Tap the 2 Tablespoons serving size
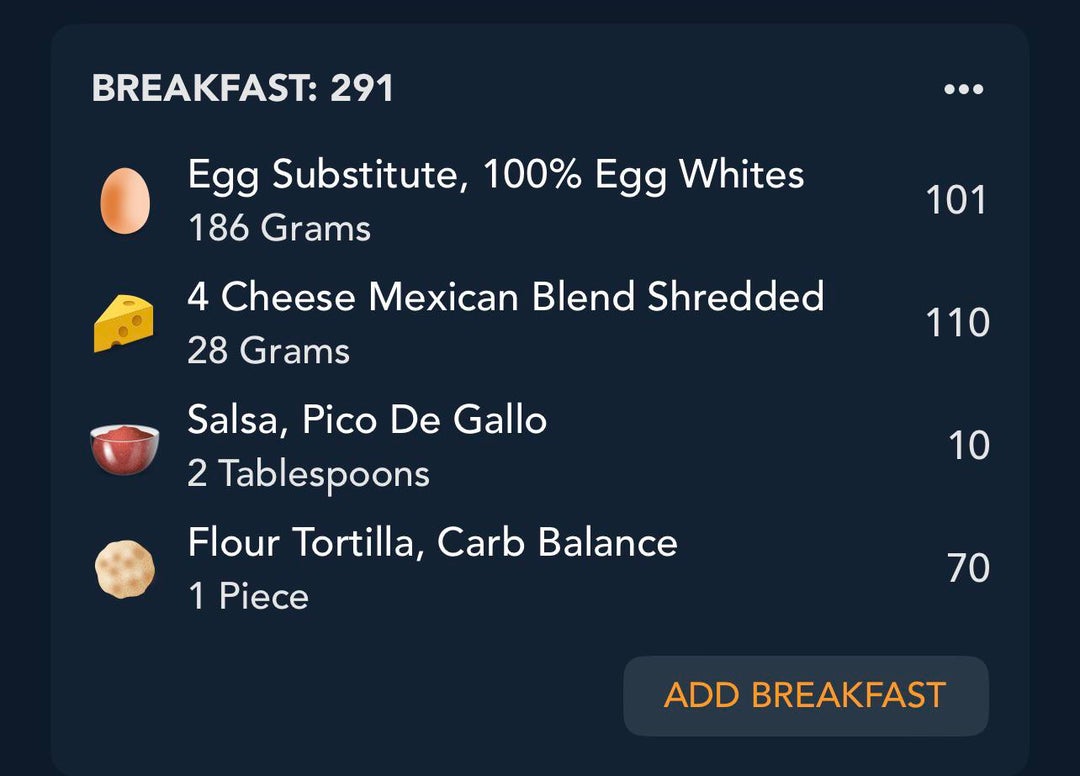 coord(309,474)
